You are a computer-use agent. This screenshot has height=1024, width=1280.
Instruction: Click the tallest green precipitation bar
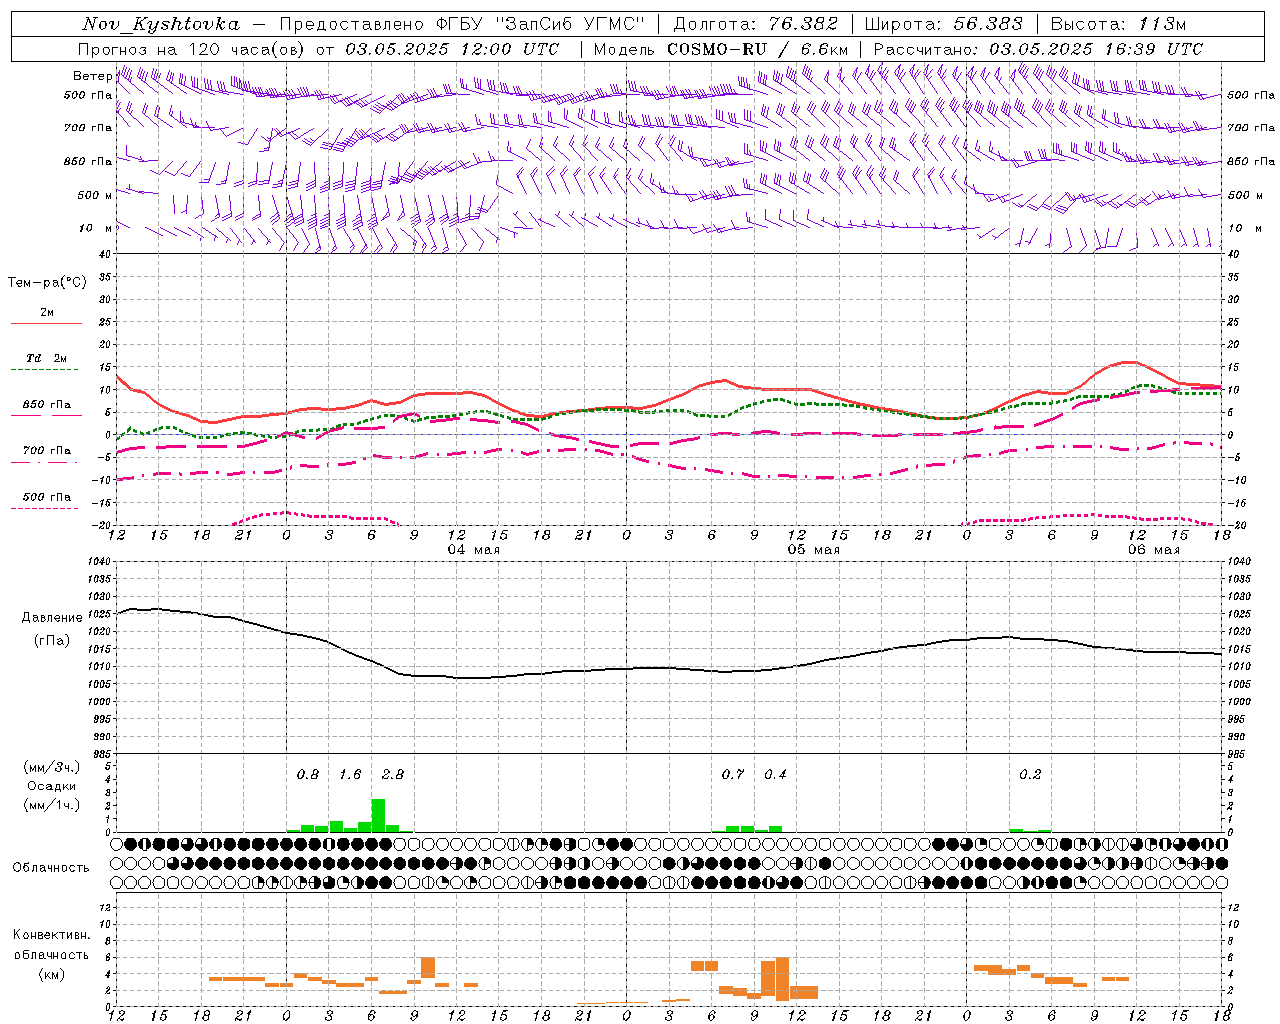pyautogui.click(x=378, y=815)
